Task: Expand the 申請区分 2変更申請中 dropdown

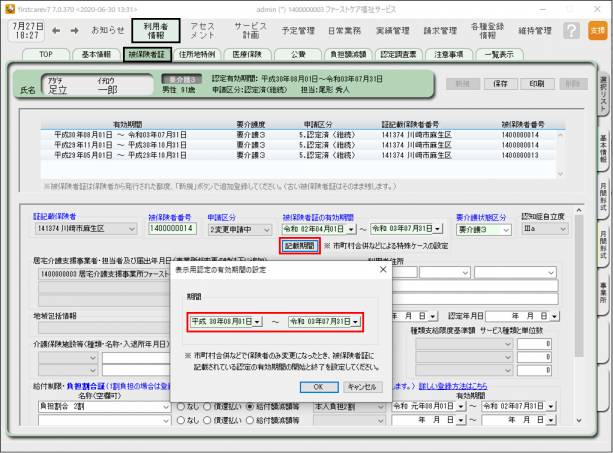Action: (x=267, y=229)
